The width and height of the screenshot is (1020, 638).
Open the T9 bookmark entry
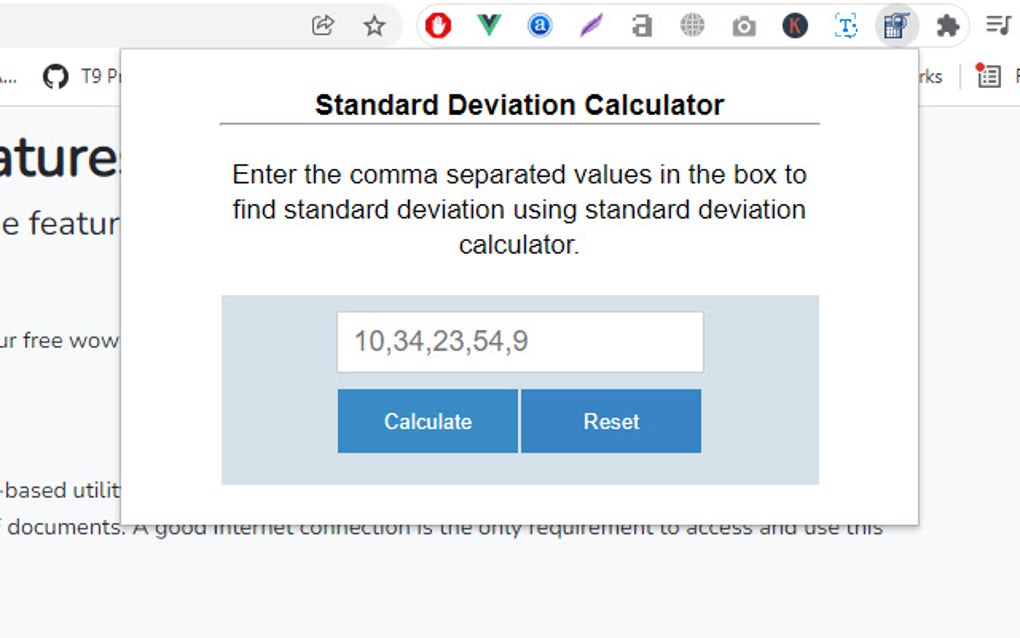pos(95,76)
